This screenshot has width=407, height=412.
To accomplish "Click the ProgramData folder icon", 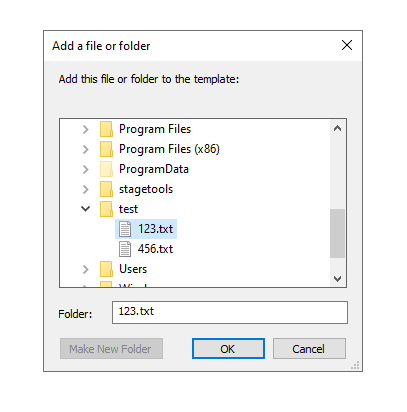I will (x=106, y=169).
